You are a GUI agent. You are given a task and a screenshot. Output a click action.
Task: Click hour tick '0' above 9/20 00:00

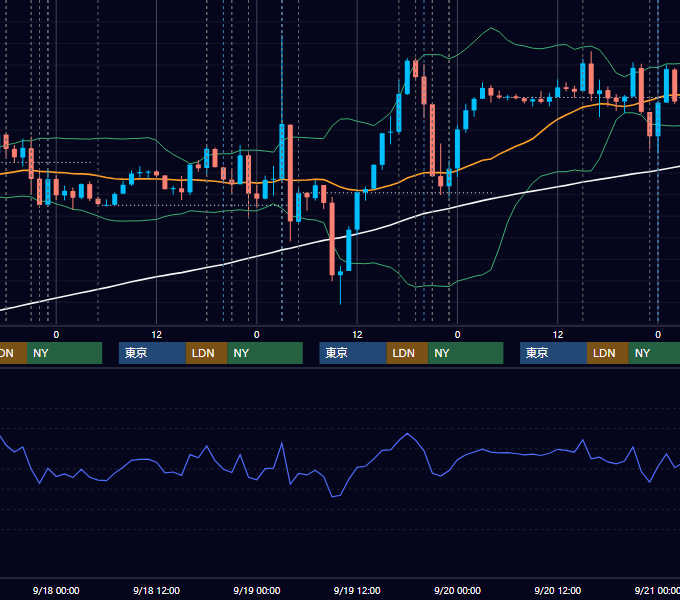tap(457, 335)
